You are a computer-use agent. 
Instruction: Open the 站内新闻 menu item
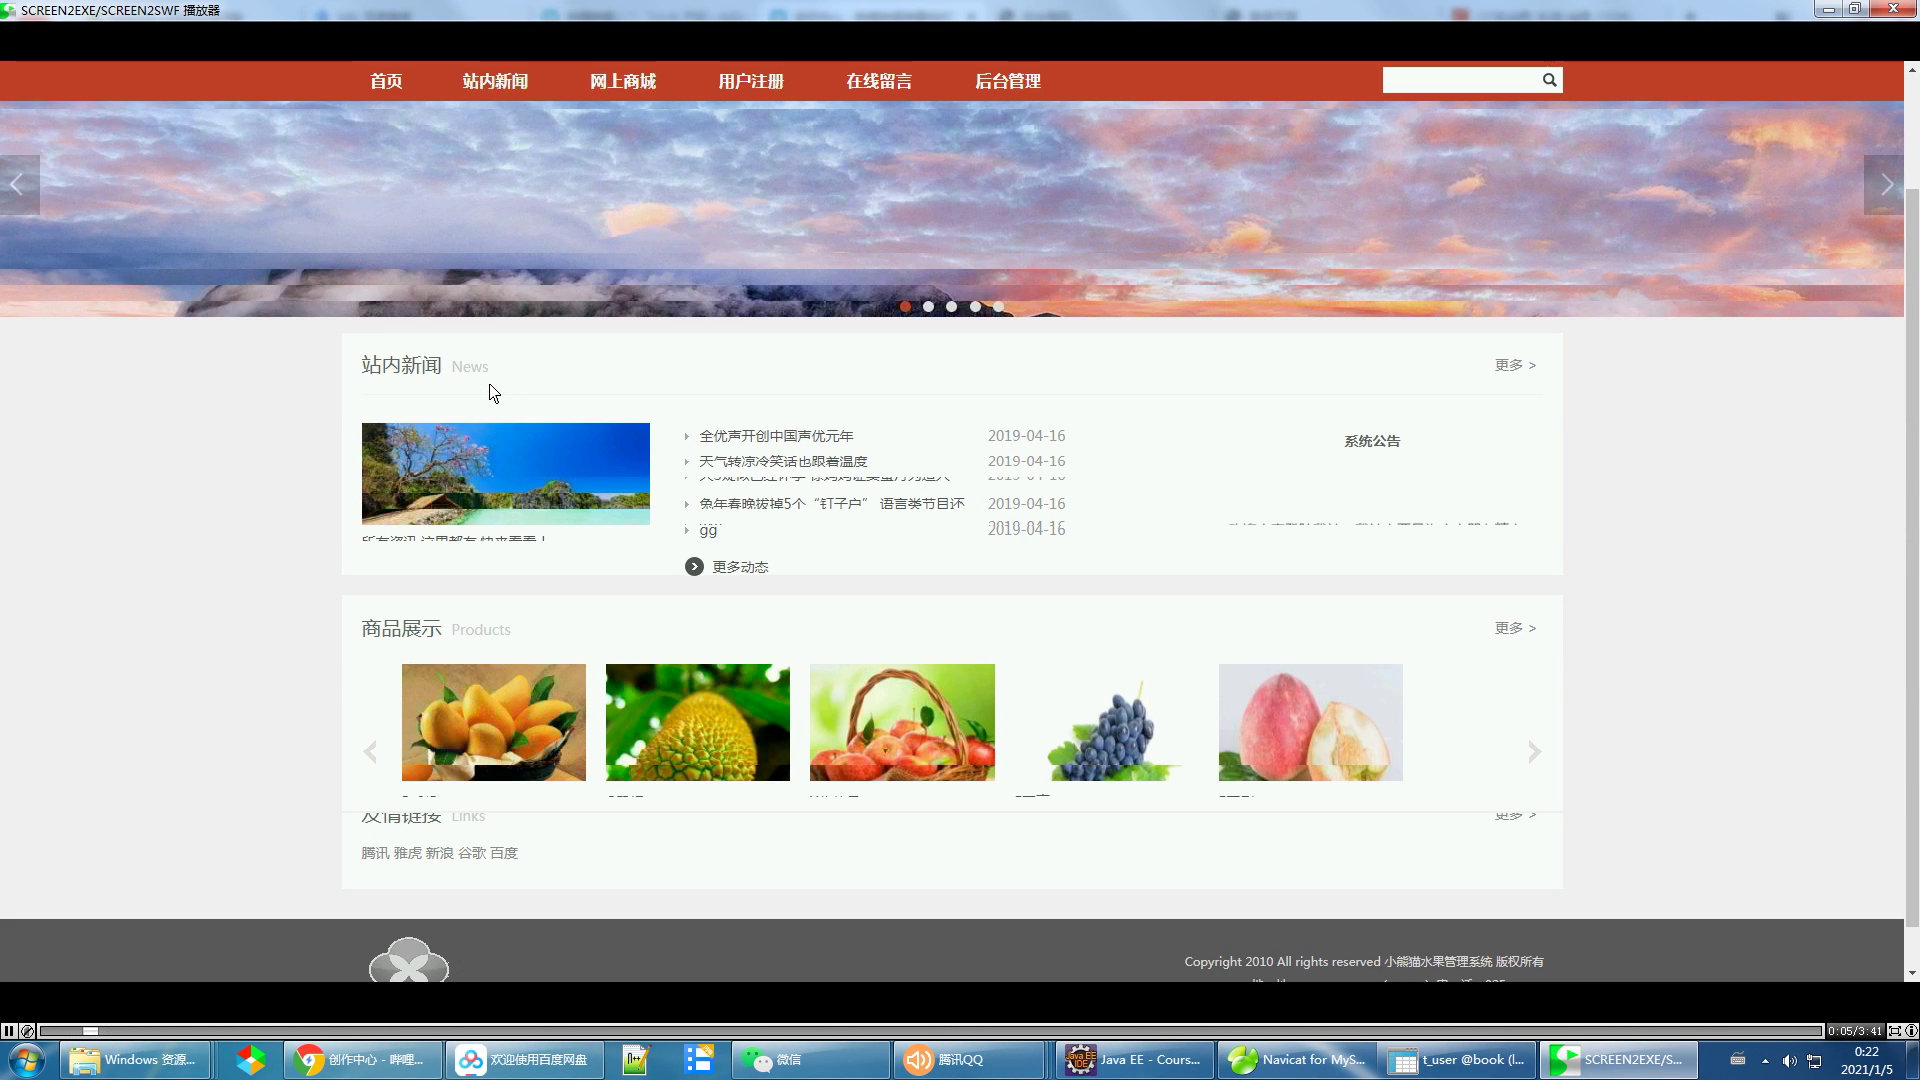[495, 81]
